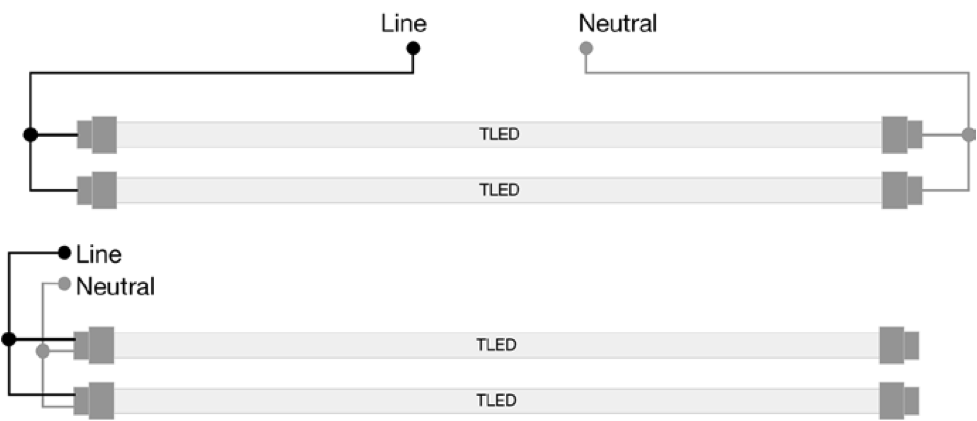
Task: Click the black Line terminal dot, bottom diagram
Action: click(64, 252)
